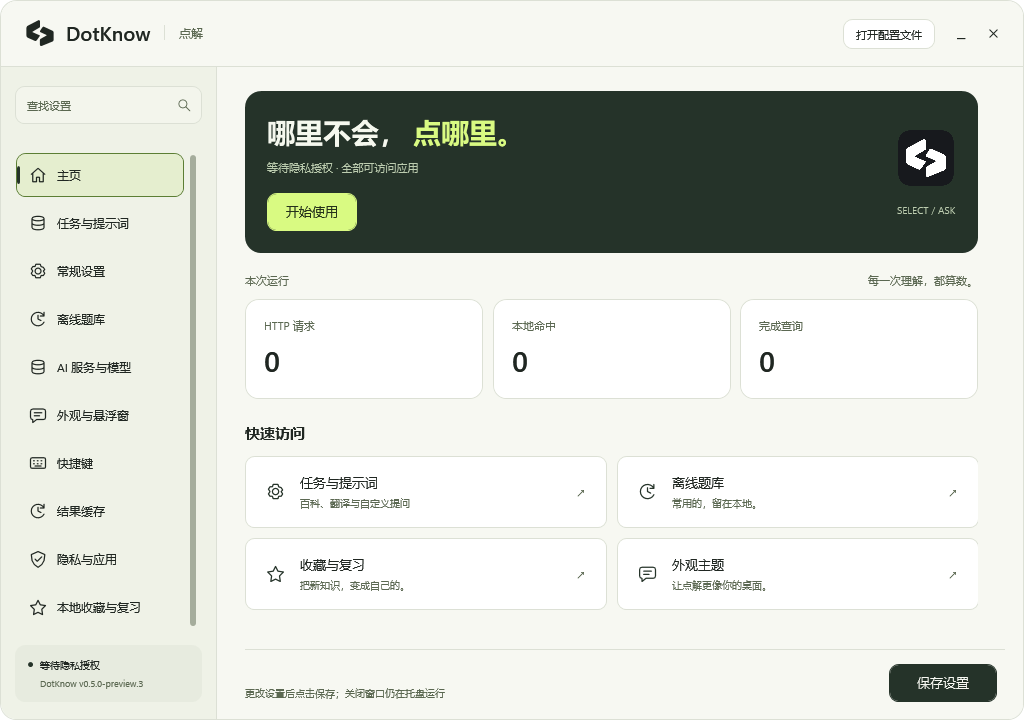Click the keyboard icon beside 快捷键

(x=38, y=463)
